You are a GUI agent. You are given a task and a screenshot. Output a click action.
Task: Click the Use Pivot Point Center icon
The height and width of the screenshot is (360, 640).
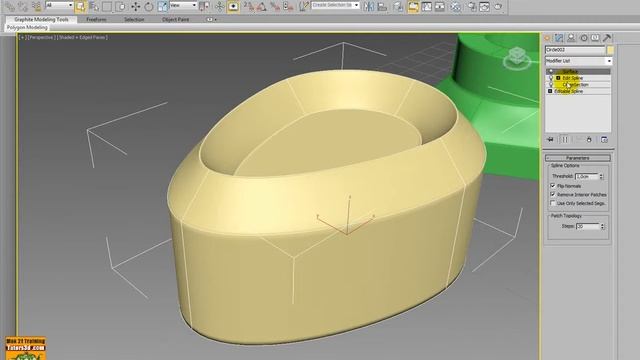point(204,6)
